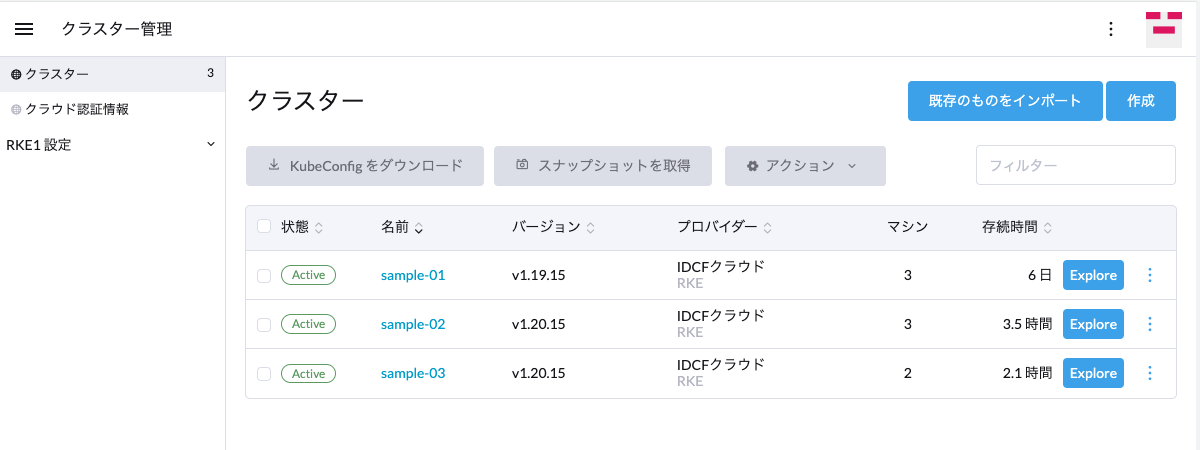This screenshot has height=450, width=1200.
Task: Check the box for sample-03 row
Action: point(264,373)
